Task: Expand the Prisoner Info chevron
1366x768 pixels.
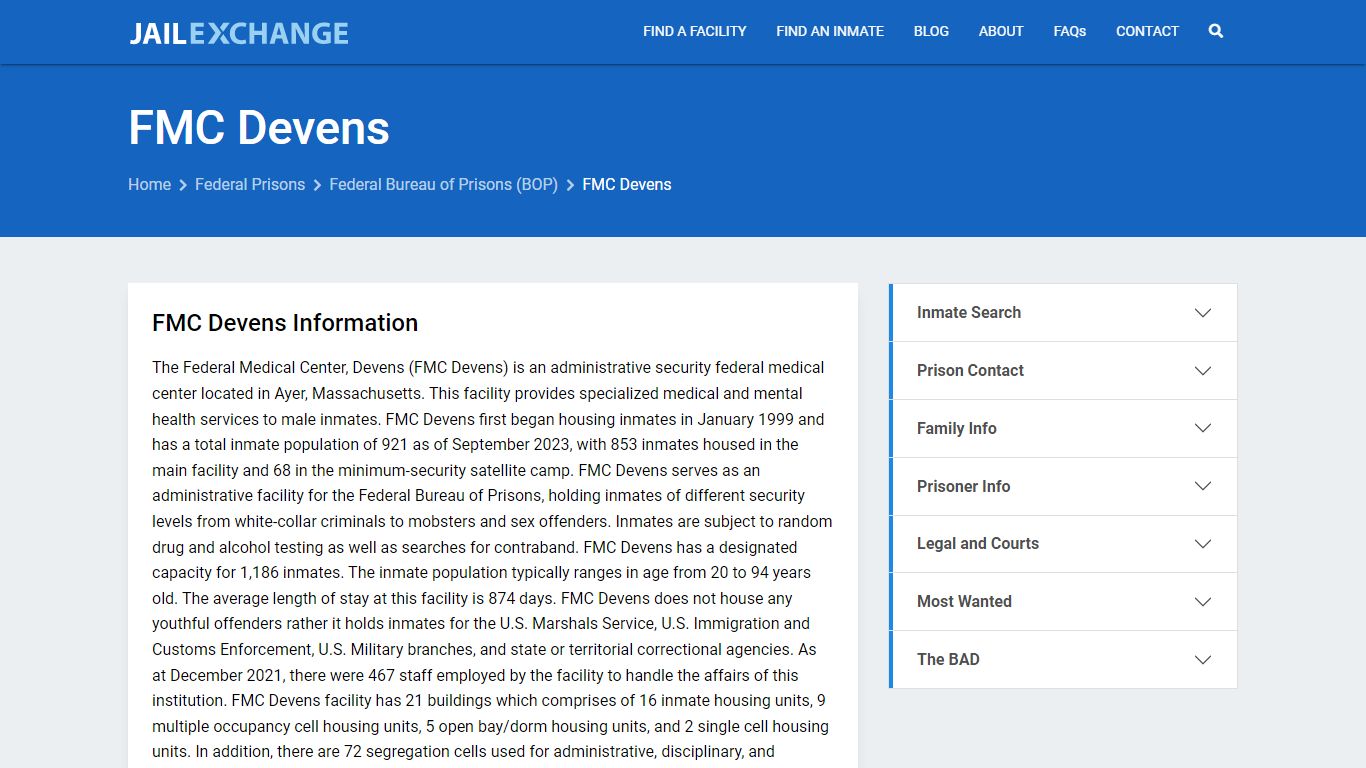Action: [x=1203, y=486]
